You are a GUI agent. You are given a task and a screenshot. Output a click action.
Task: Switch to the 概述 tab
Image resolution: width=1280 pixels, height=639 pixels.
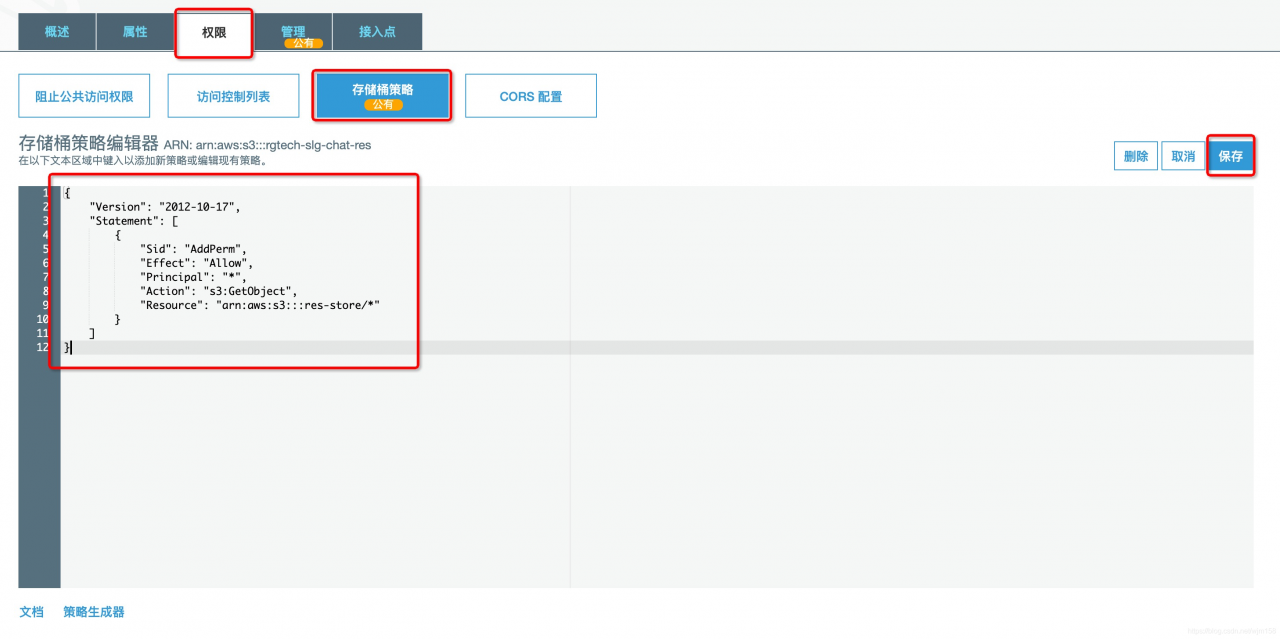[57, 32]
